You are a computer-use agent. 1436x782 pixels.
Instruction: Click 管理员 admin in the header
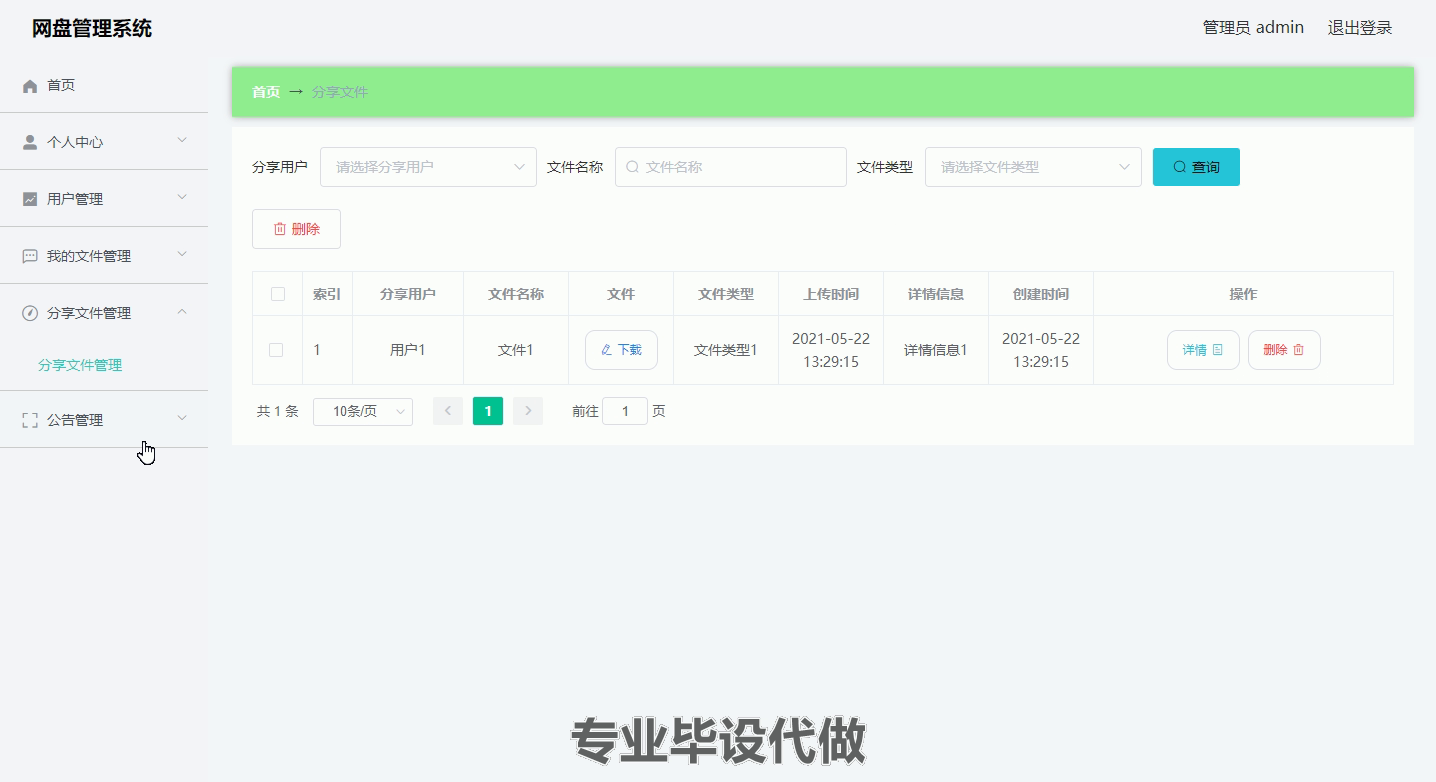point(1253,28)
